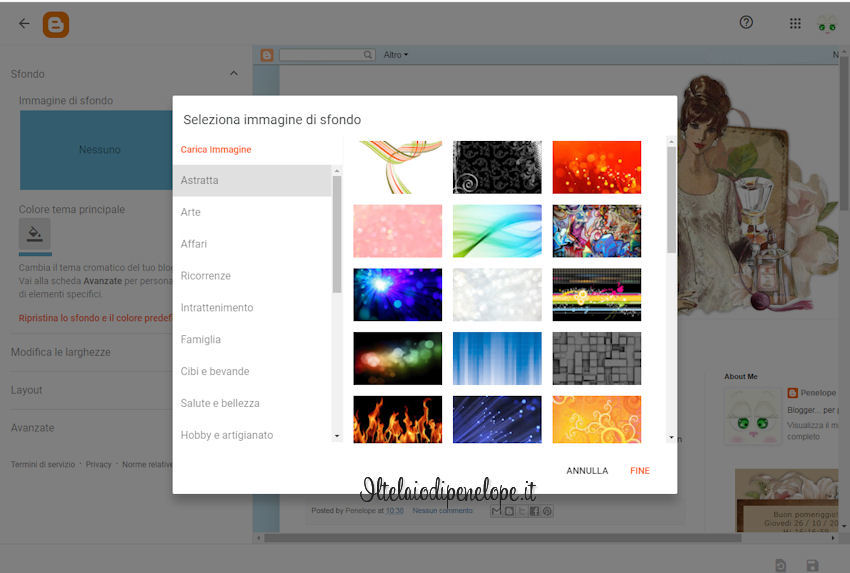Select the Cibi e bevande category
The height and width of the screenshot is (573, 850).
point(215,371)
